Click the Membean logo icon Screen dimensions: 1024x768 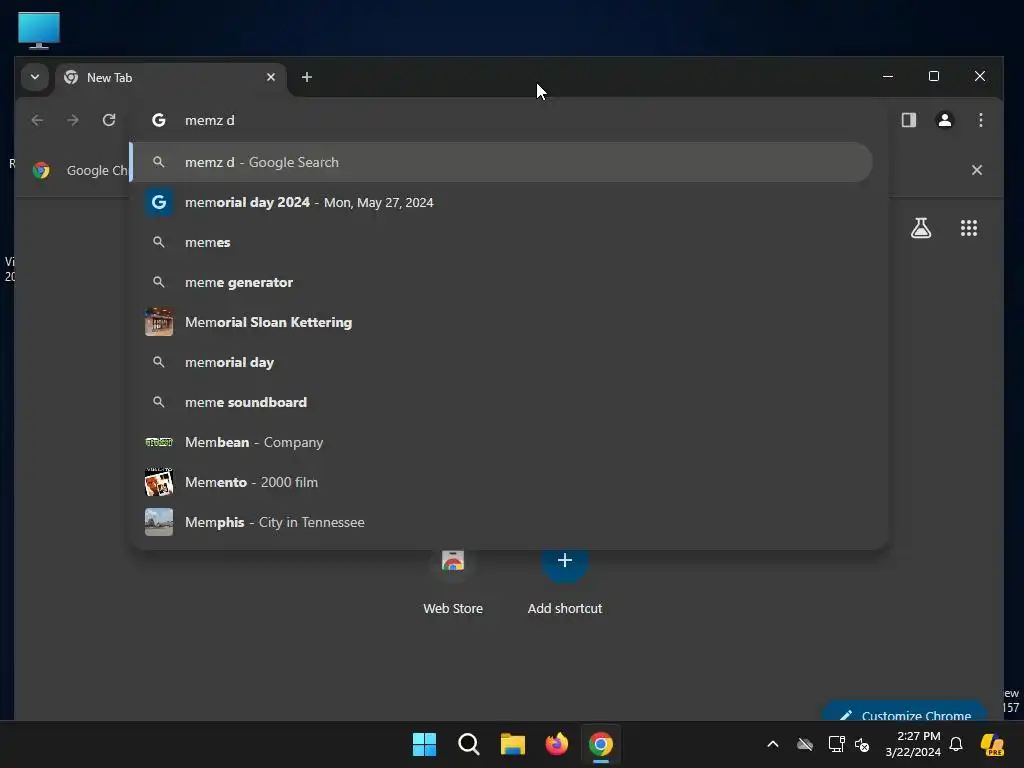pos(159,442)
